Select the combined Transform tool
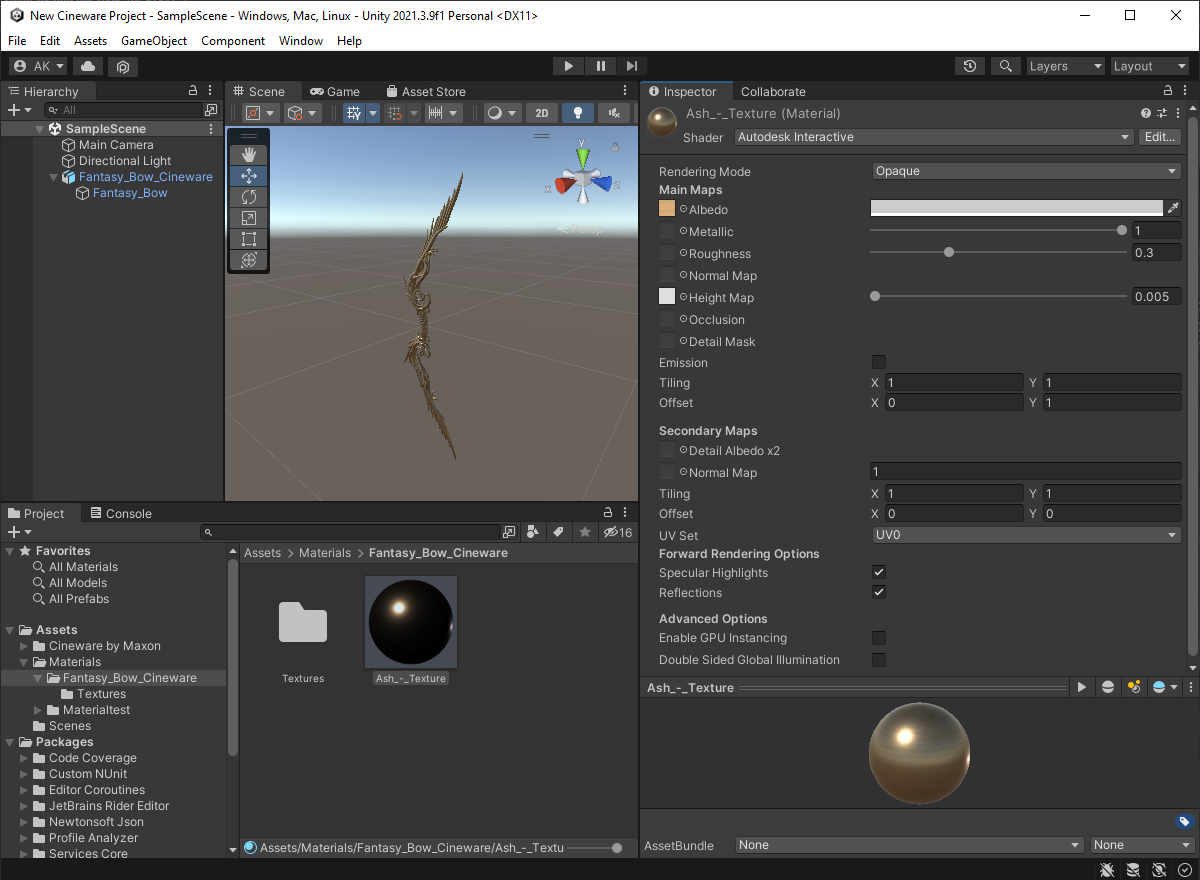The image size is (1200, 880). 249,260
